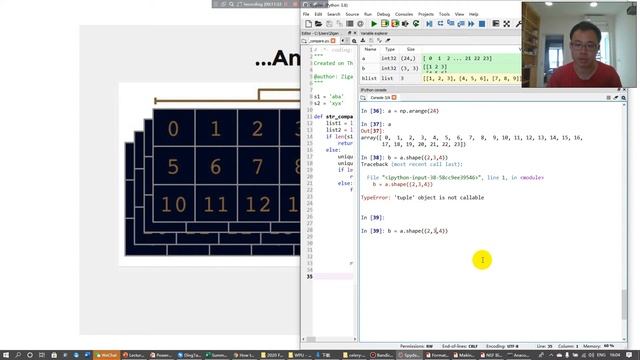
Task: Select the Console 1/A tab
Action: tap(380, 98)
